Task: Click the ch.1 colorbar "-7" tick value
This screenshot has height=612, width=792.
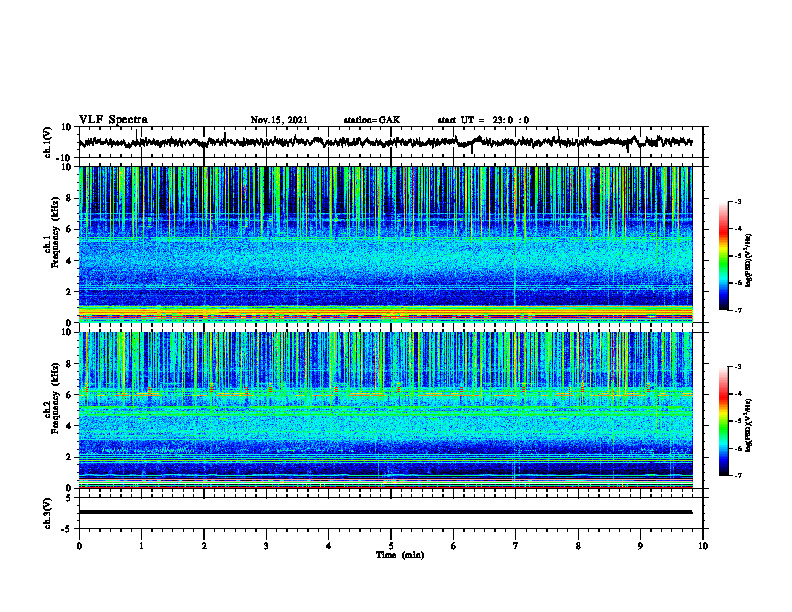Action: [738, 310]
